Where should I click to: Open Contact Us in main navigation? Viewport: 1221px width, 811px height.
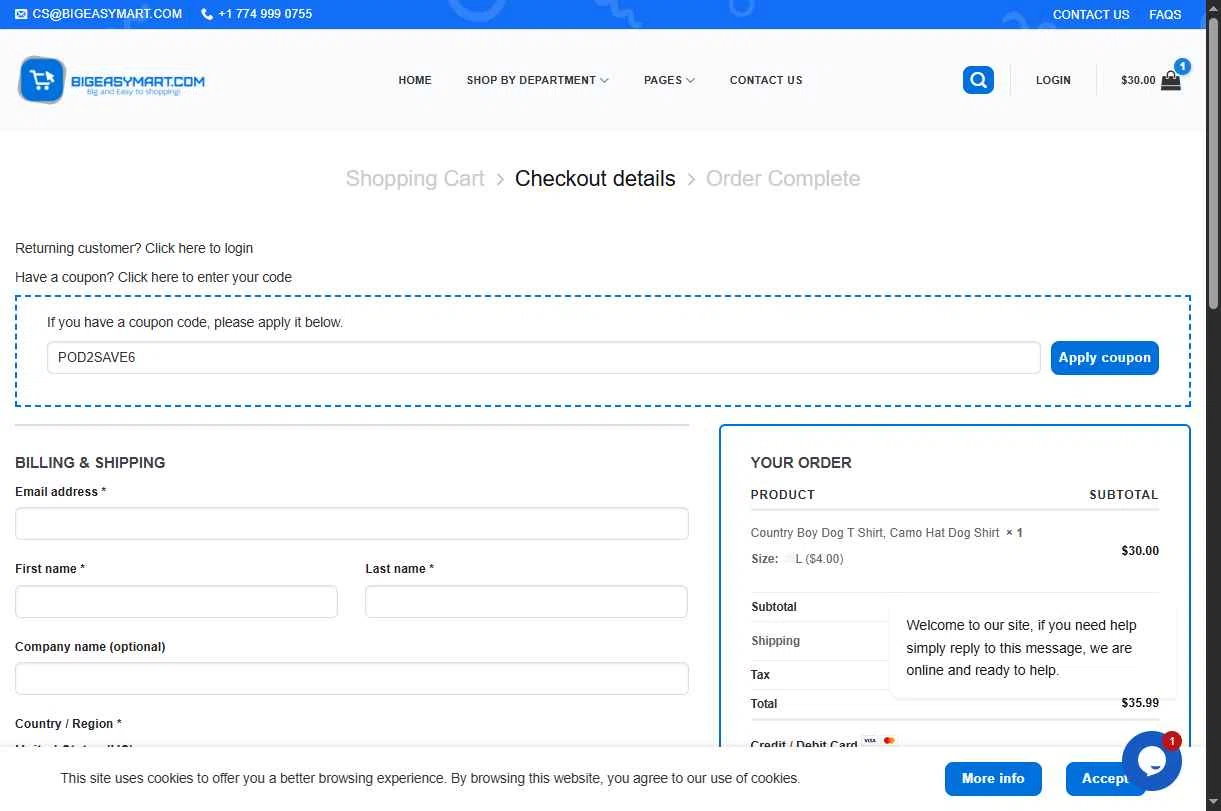coord(766,80)
